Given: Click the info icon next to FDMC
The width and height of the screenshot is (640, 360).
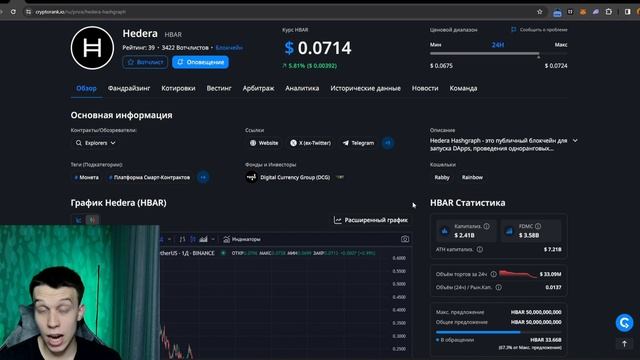Looking at the screenshot, I should click(538, 226).
